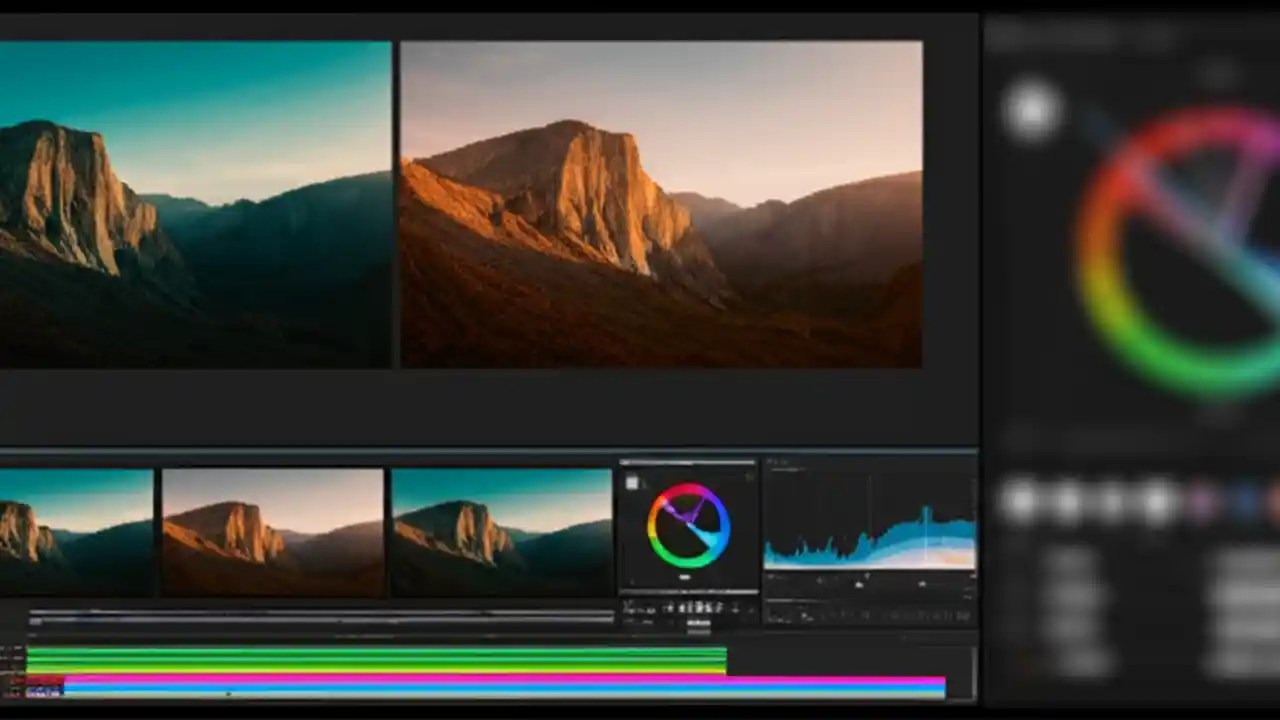Click the reset icon in the color wheel panel header
The width and height of the screenshot is (1280, 720).
point(750,477)
